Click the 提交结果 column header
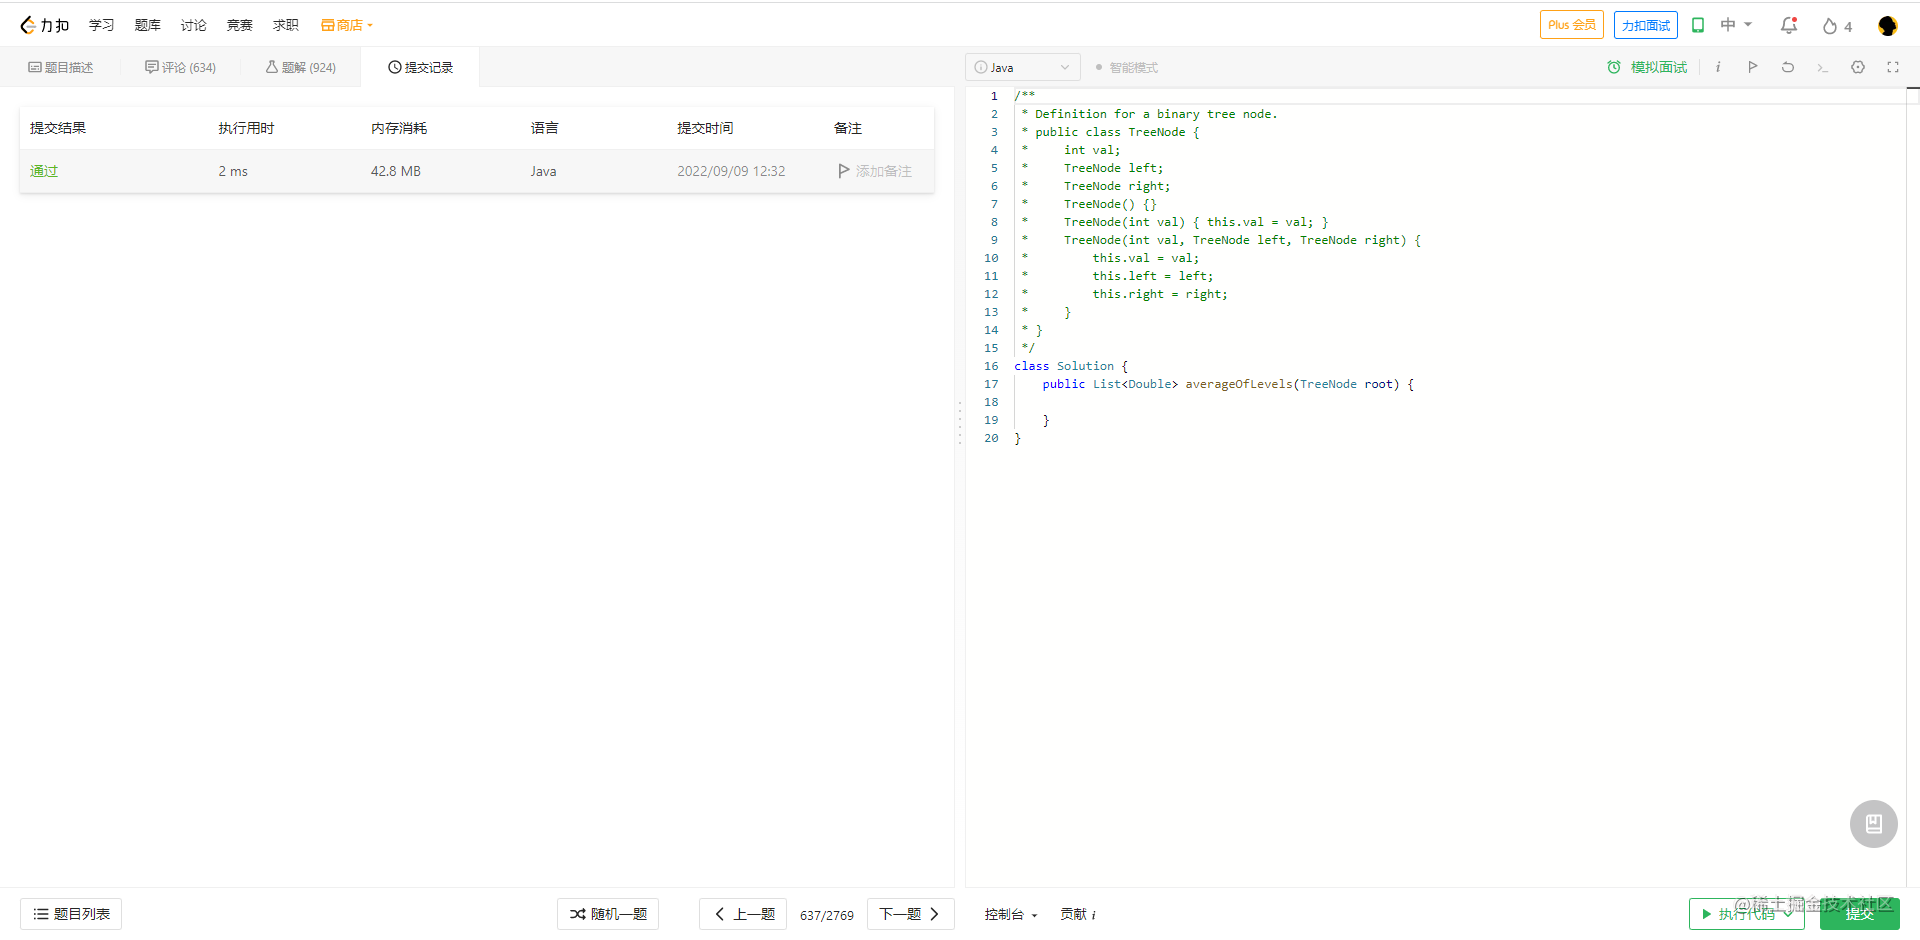Image resolution: width=1920 pixels, height=940 pixels. click(x=58, y=128)
